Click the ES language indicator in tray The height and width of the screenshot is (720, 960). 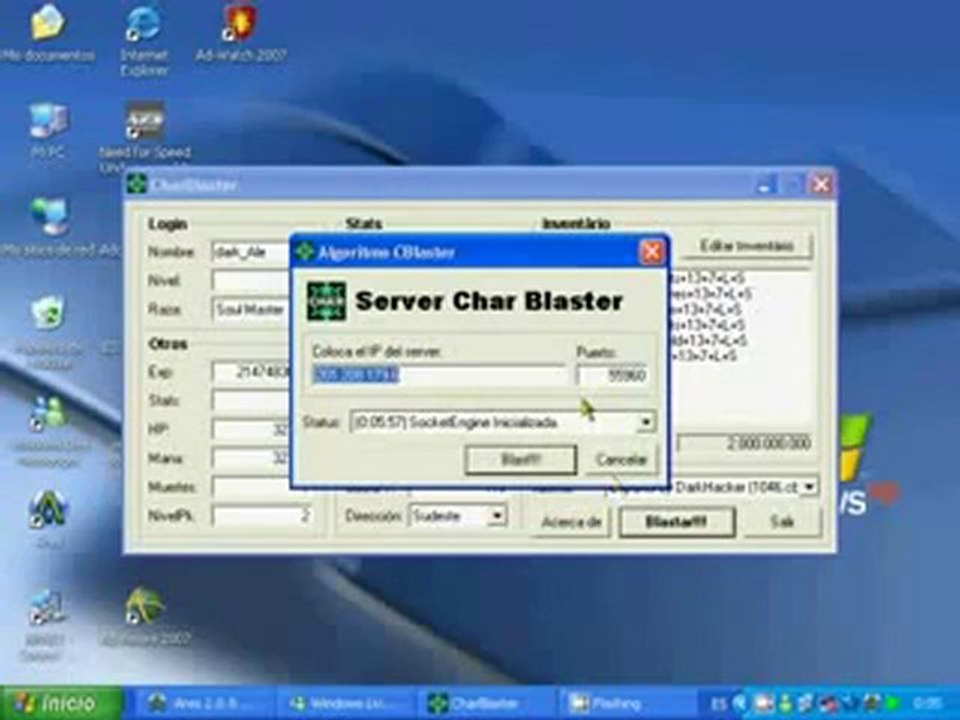tap(718, 704)
